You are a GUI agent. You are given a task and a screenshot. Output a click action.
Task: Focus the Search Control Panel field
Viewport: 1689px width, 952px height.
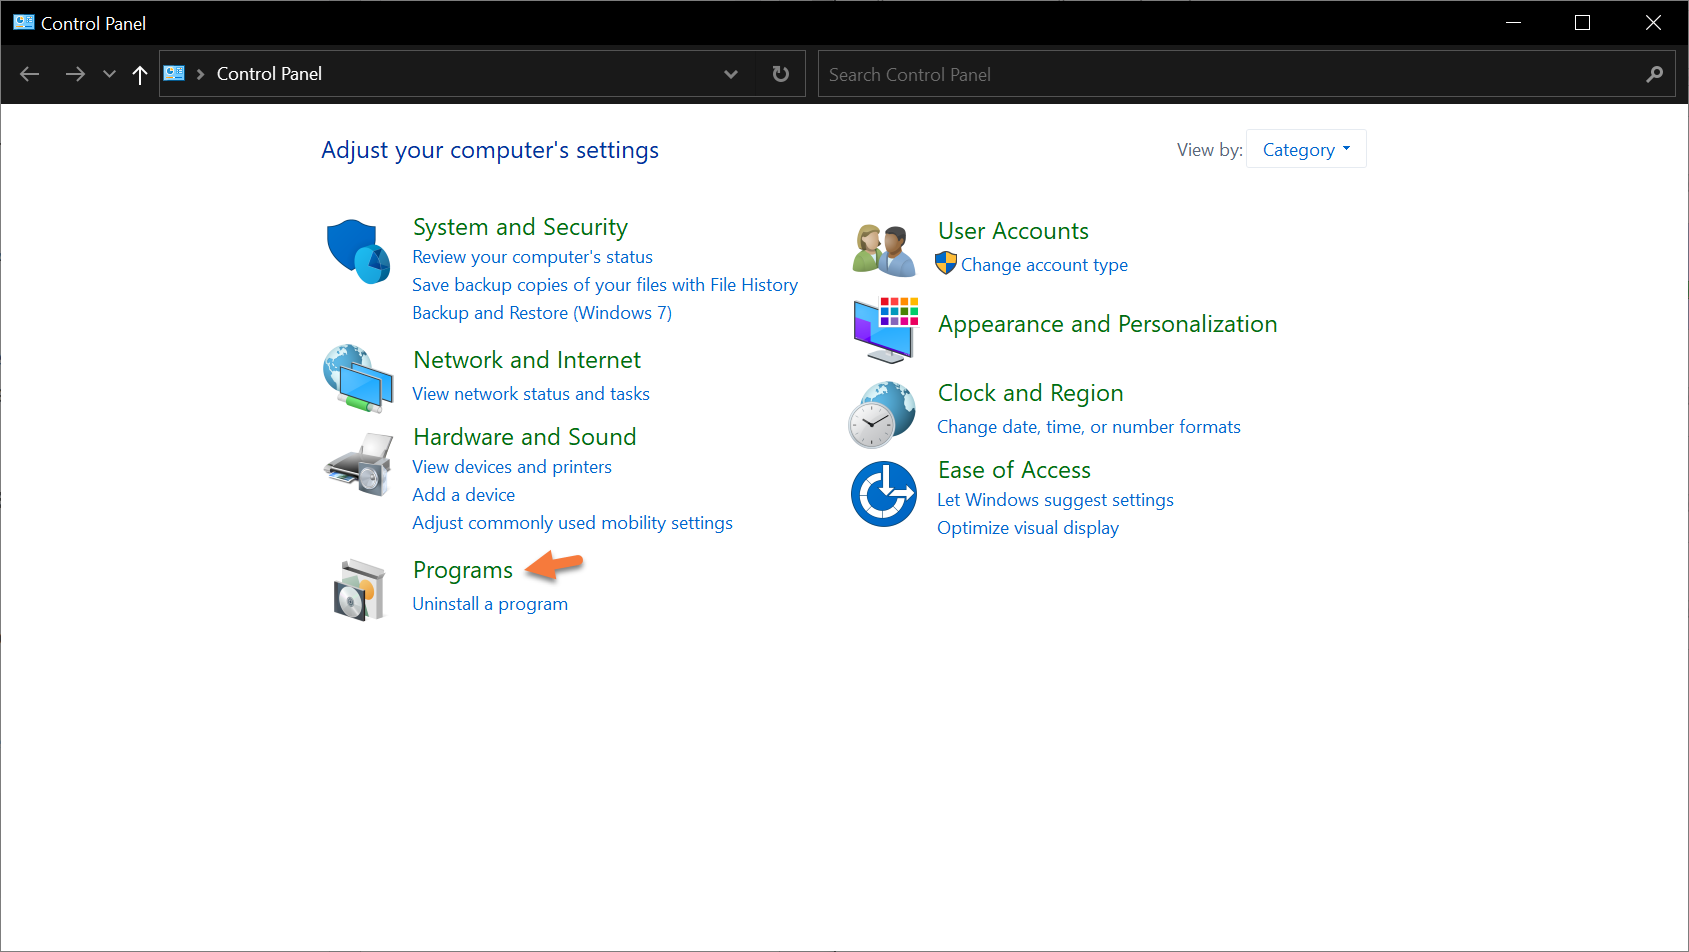click(x=1230, y=75)
